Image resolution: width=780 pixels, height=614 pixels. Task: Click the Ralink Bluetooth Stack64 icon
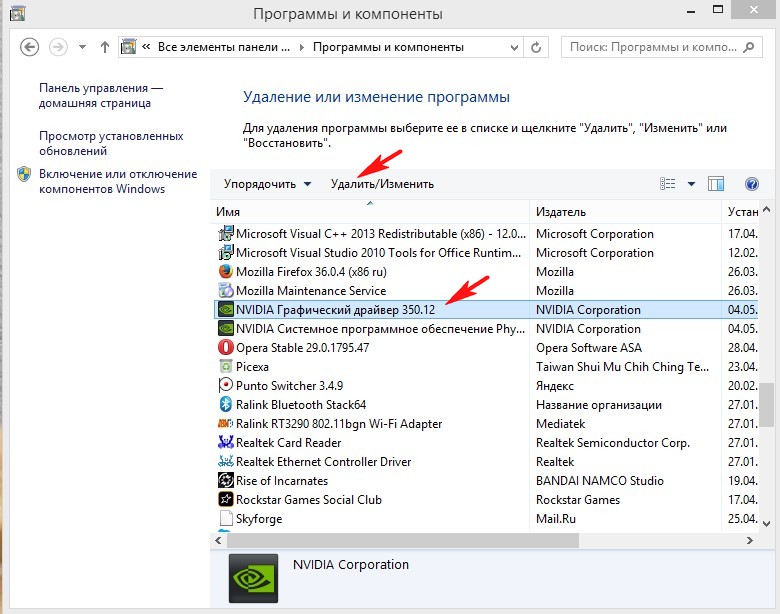(x=226, y=405)
